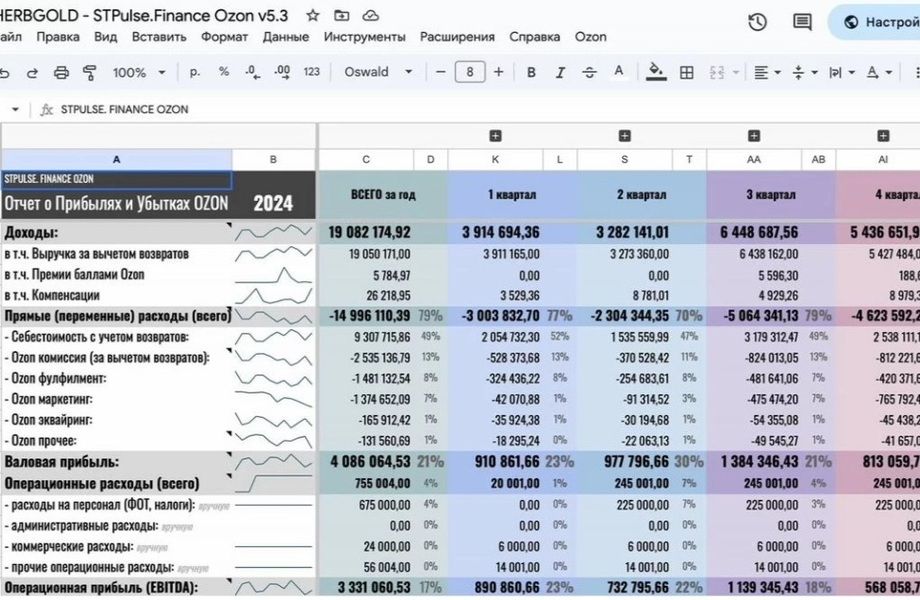Viewport: 920px width, 600px height.
Task: Open the Расширения menu
Action: click(x=457, y=37)
